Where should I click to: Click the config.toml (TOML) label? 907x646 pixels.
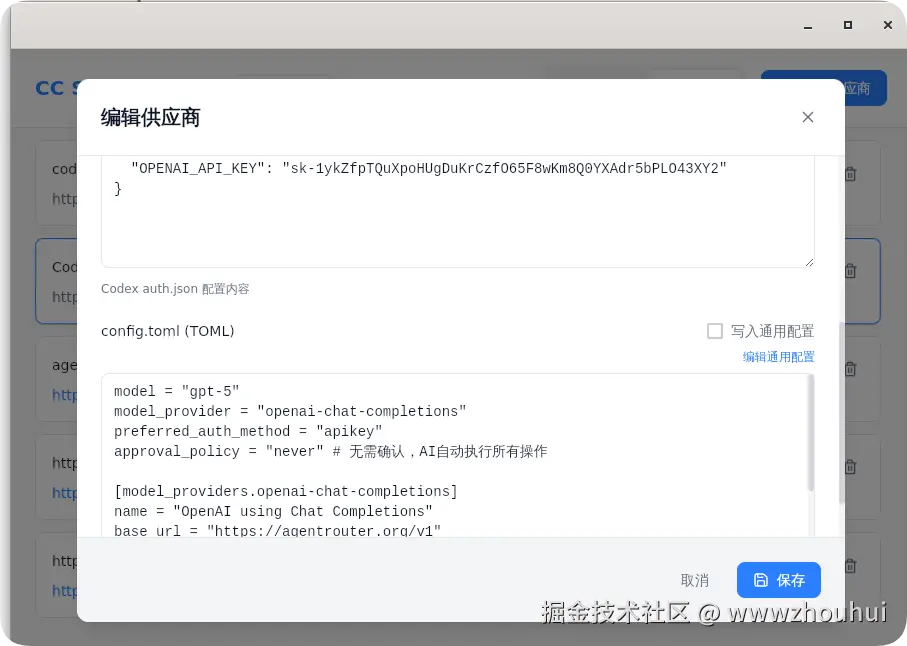tap(168, 331)
